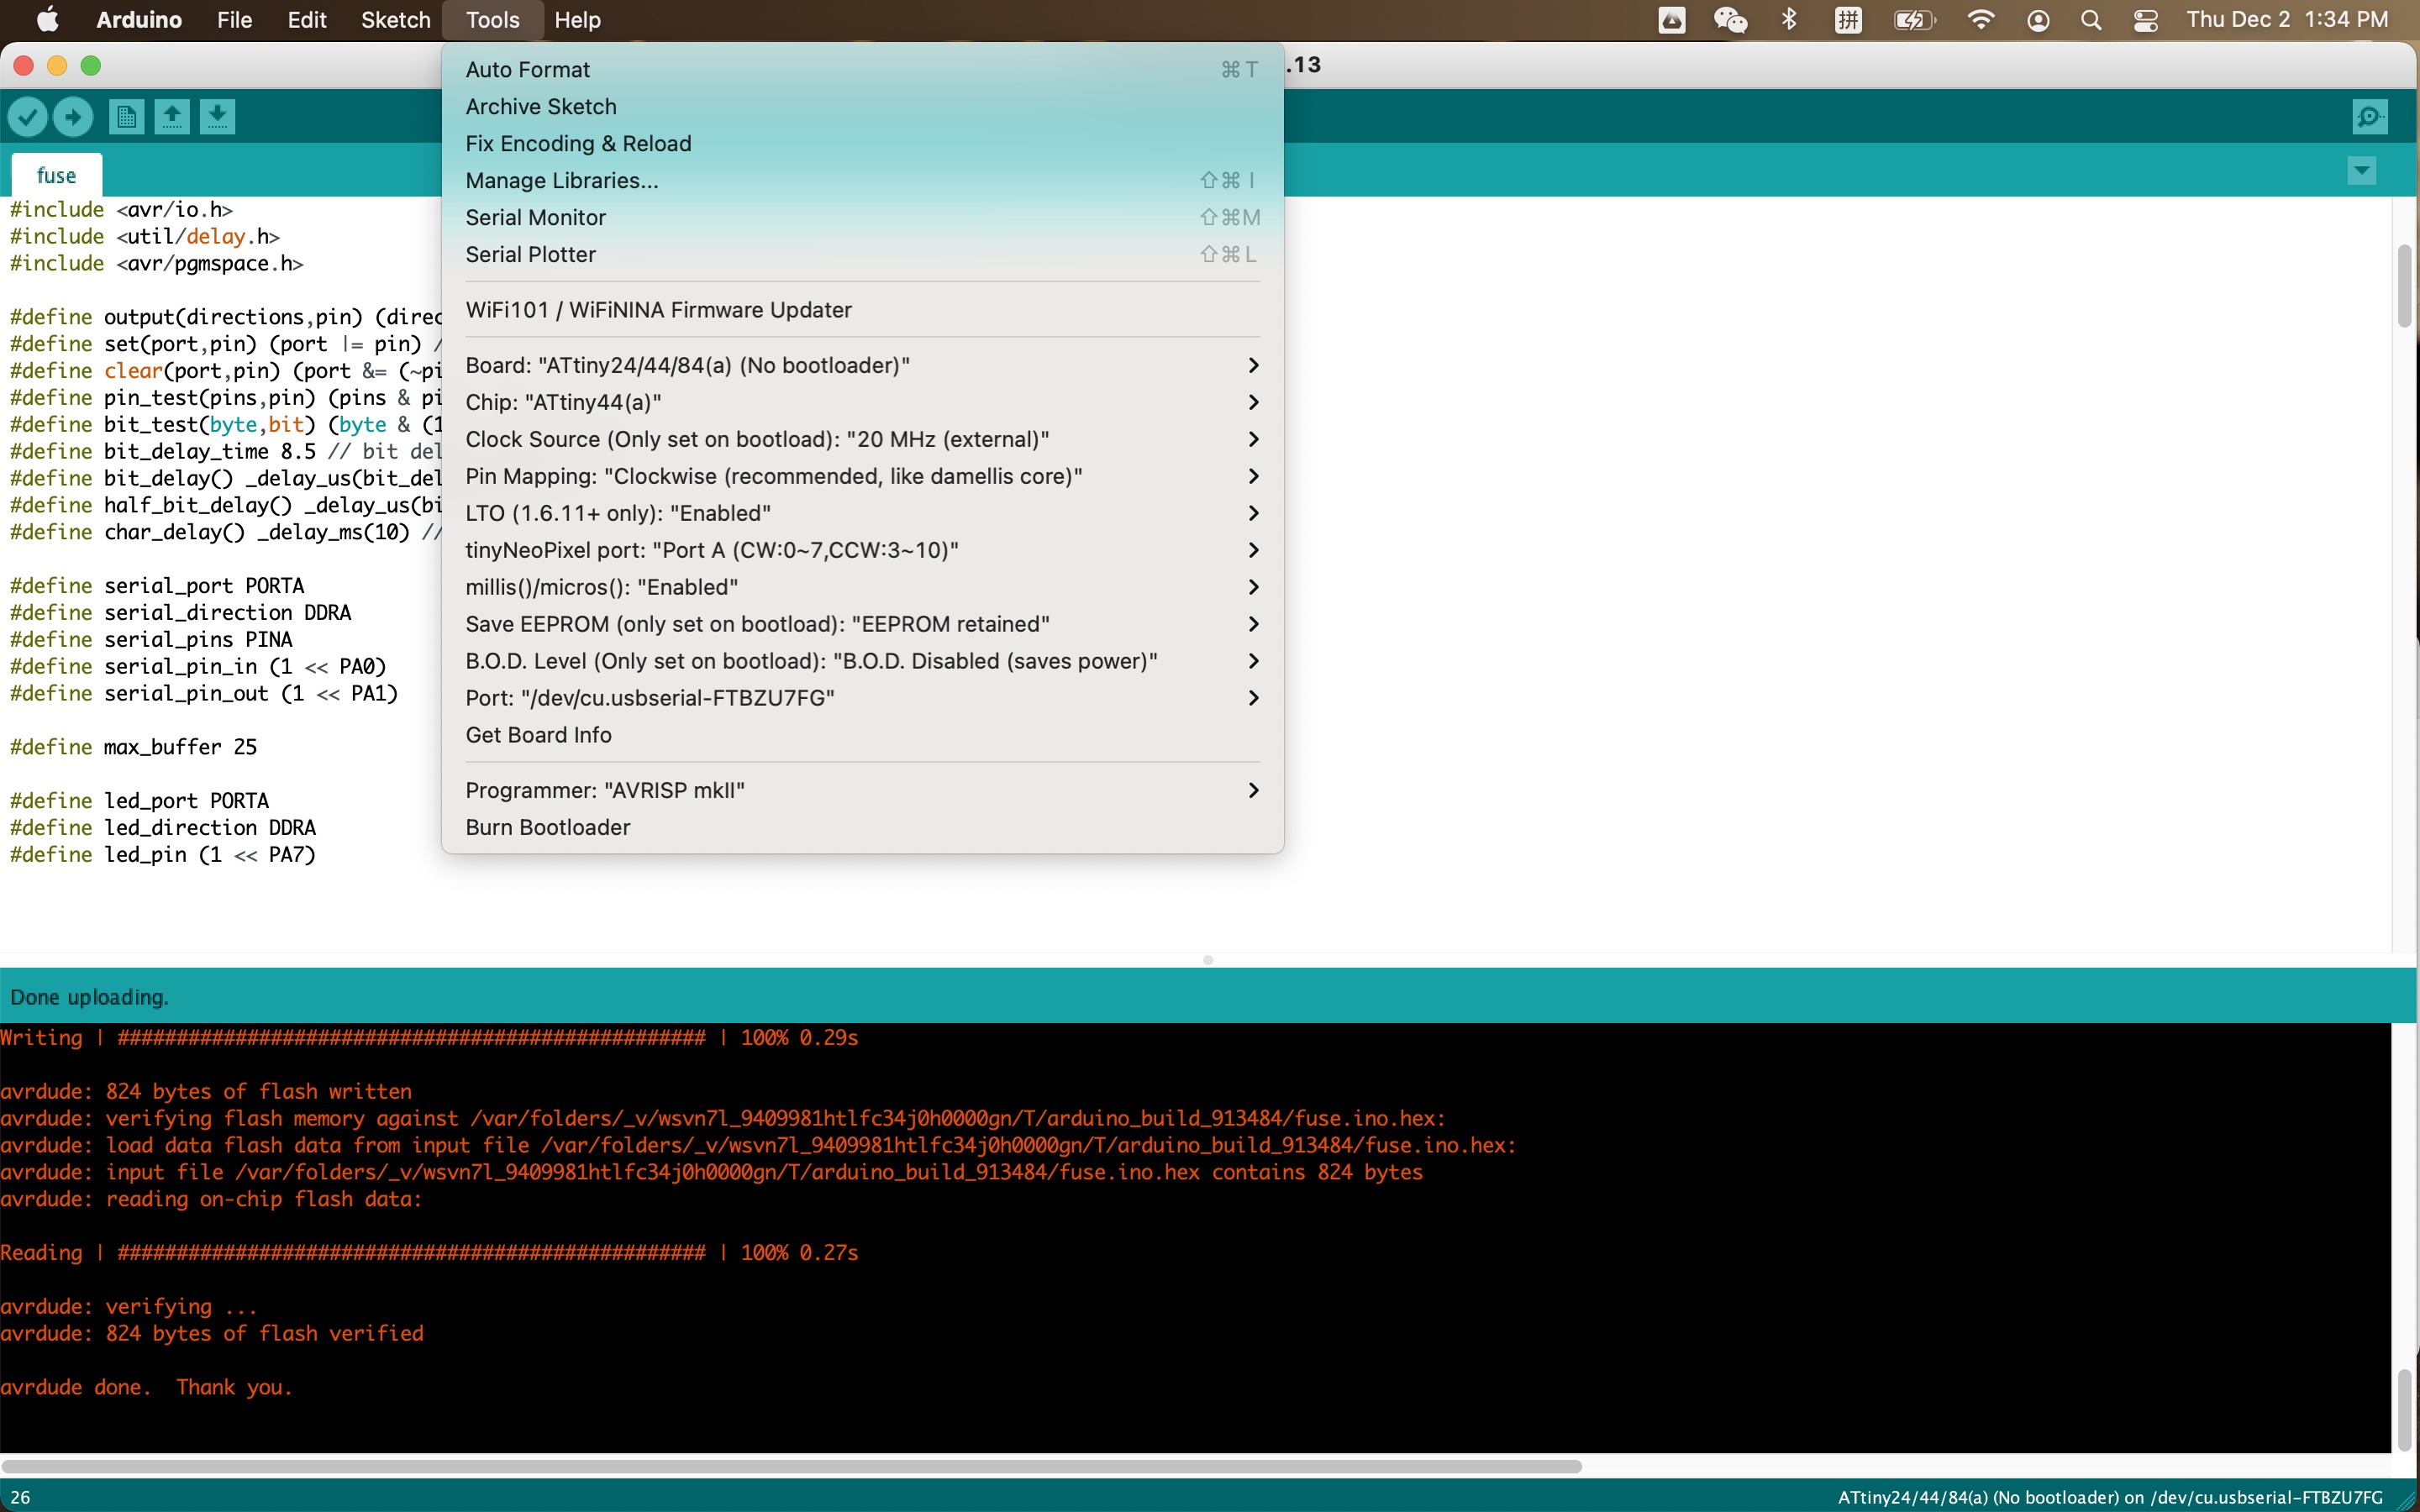Click the #define max_buffer 25 line
This screenshot has width=2420, height=1512.
click(x=133, y=747)
